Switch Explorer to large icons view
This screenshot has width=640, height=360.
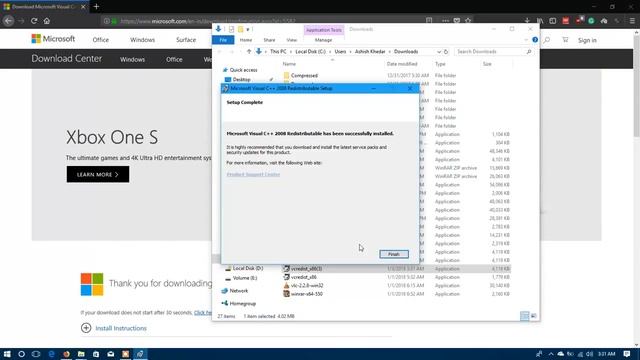[x=533, y=316]
